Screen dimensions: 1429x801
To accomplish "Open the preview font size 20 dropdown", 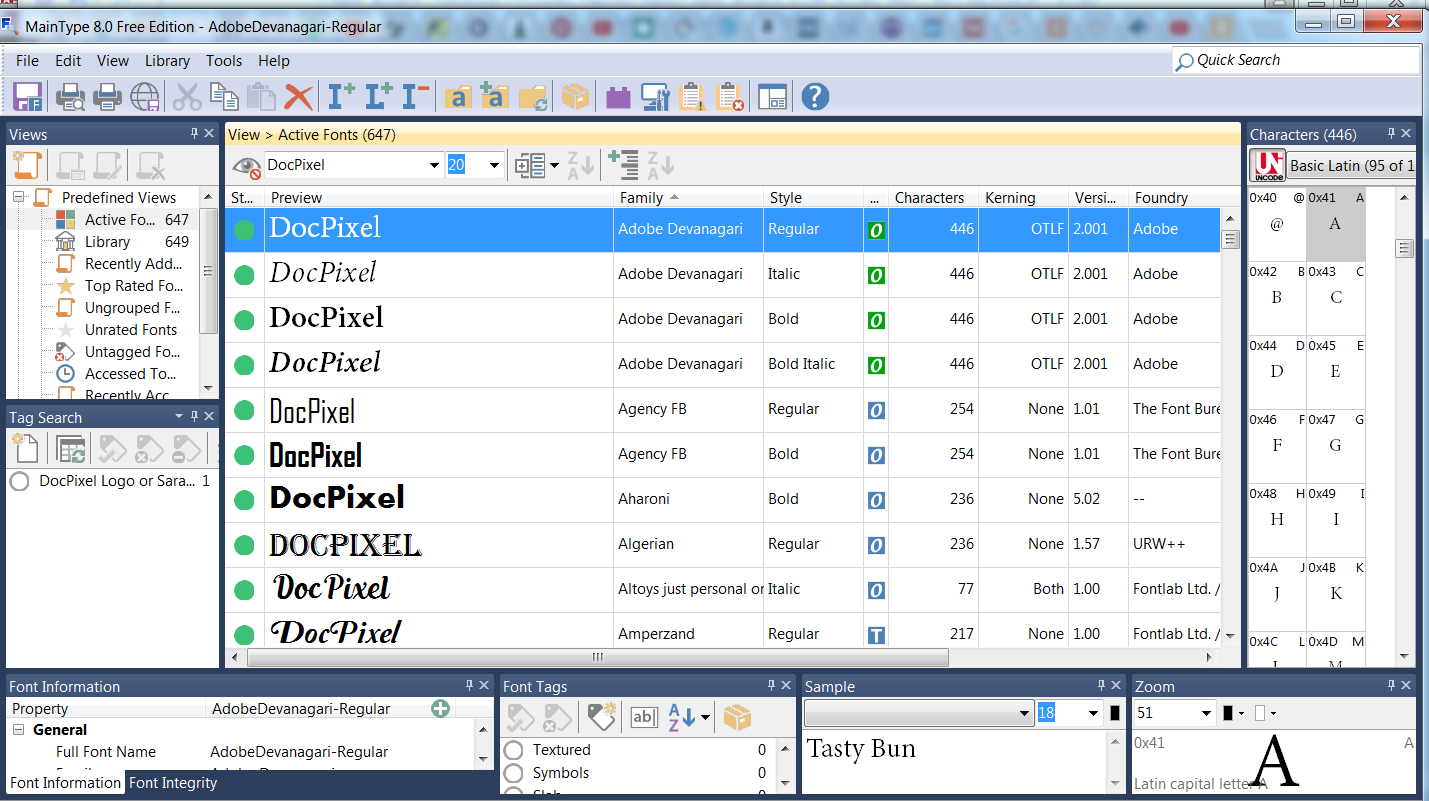I will [494, 165].
